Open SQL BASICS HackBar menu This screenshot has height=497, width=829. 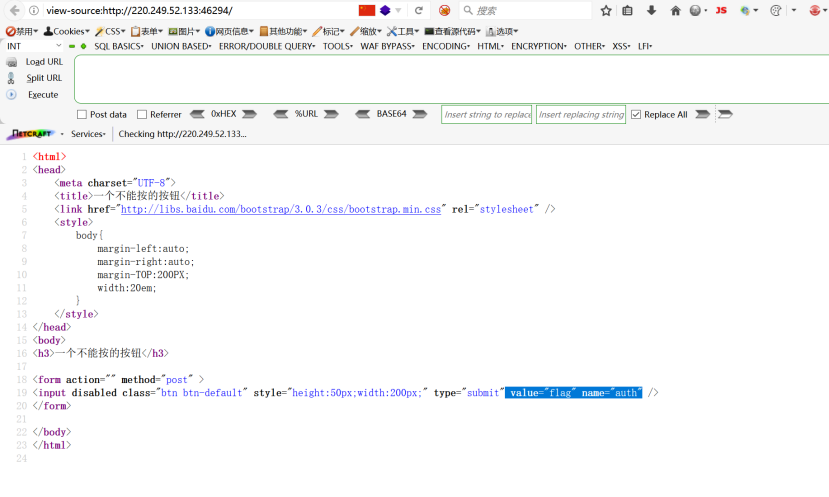[x=119, y=46]
